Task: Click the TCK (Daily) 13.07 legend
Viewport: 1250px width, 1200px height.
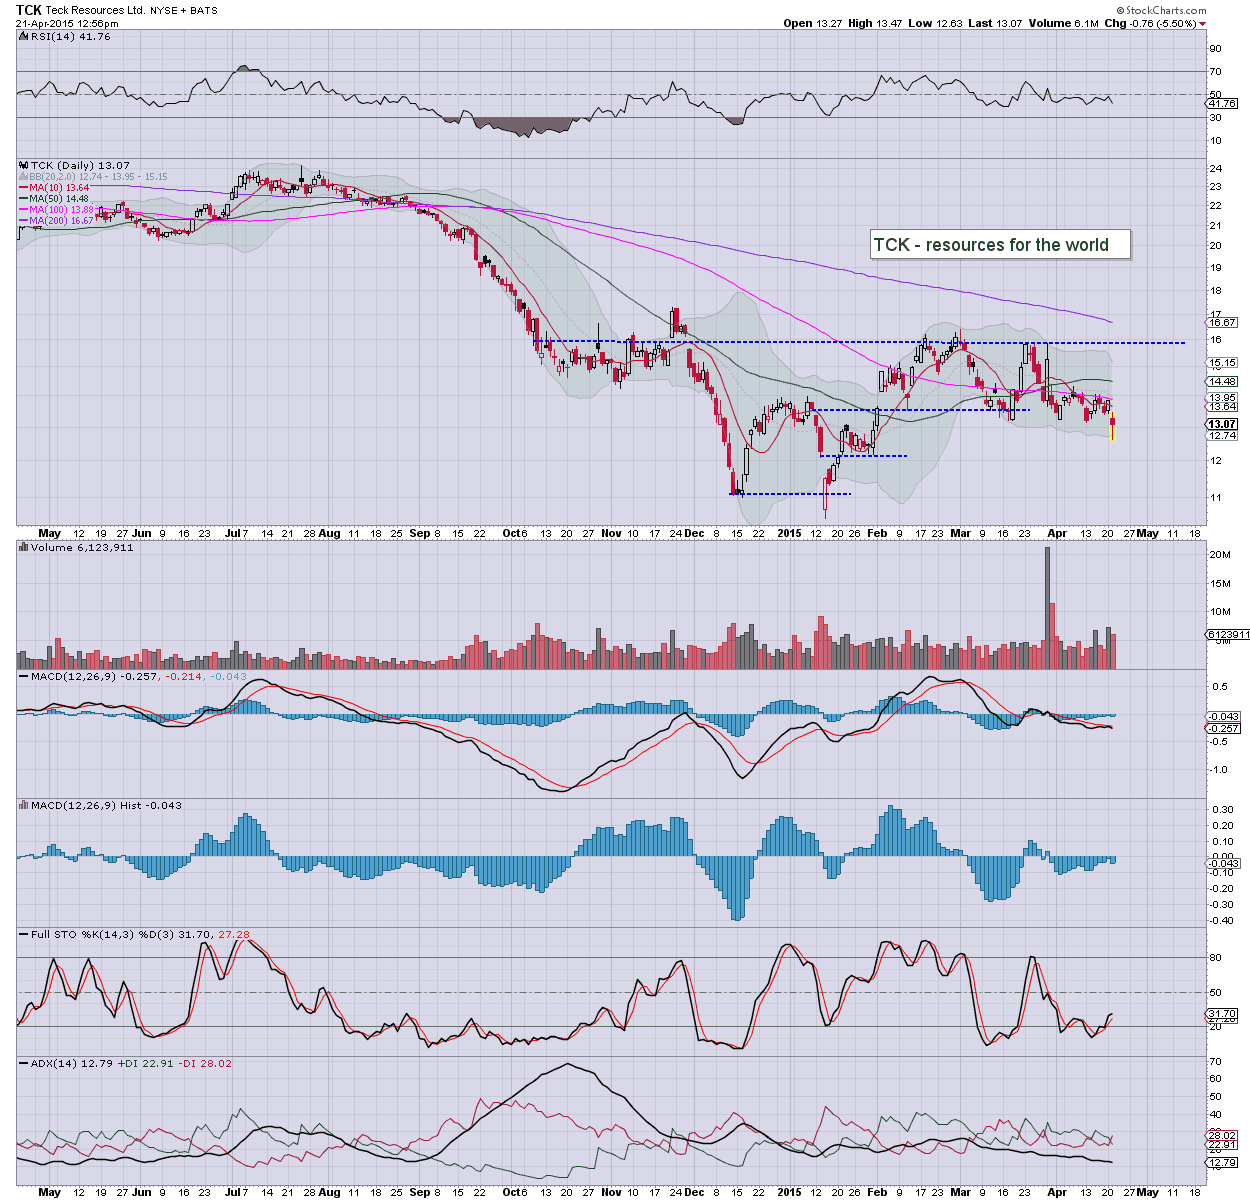Action: pyautogui.click(x=75, y=165)
